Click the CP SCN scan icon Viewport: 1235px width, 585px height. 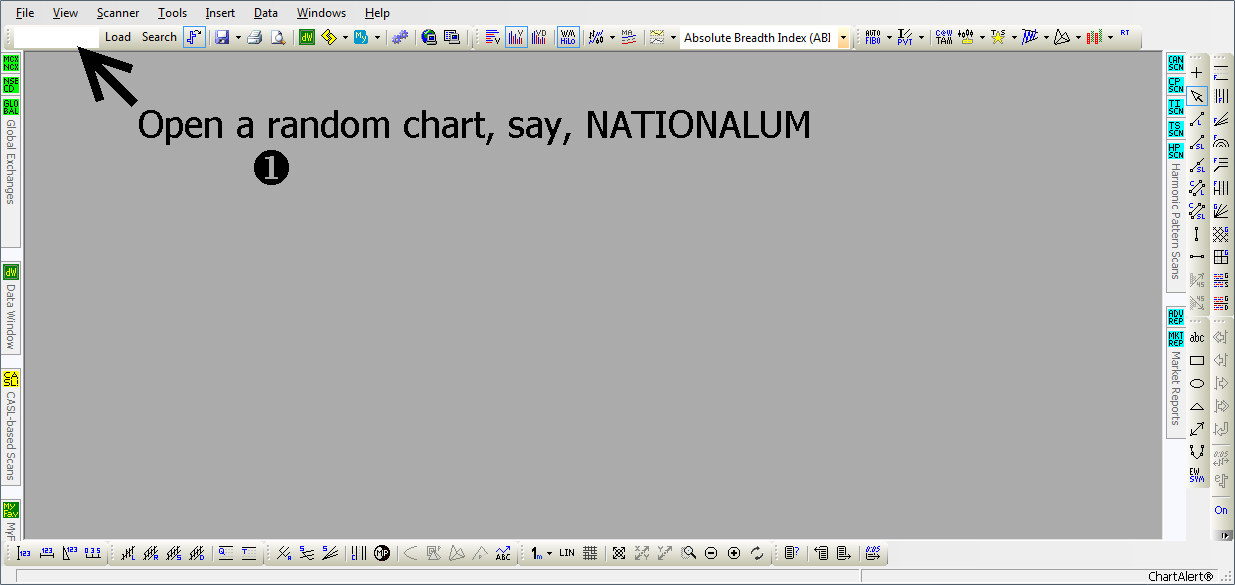click(x=1176, y=85)
